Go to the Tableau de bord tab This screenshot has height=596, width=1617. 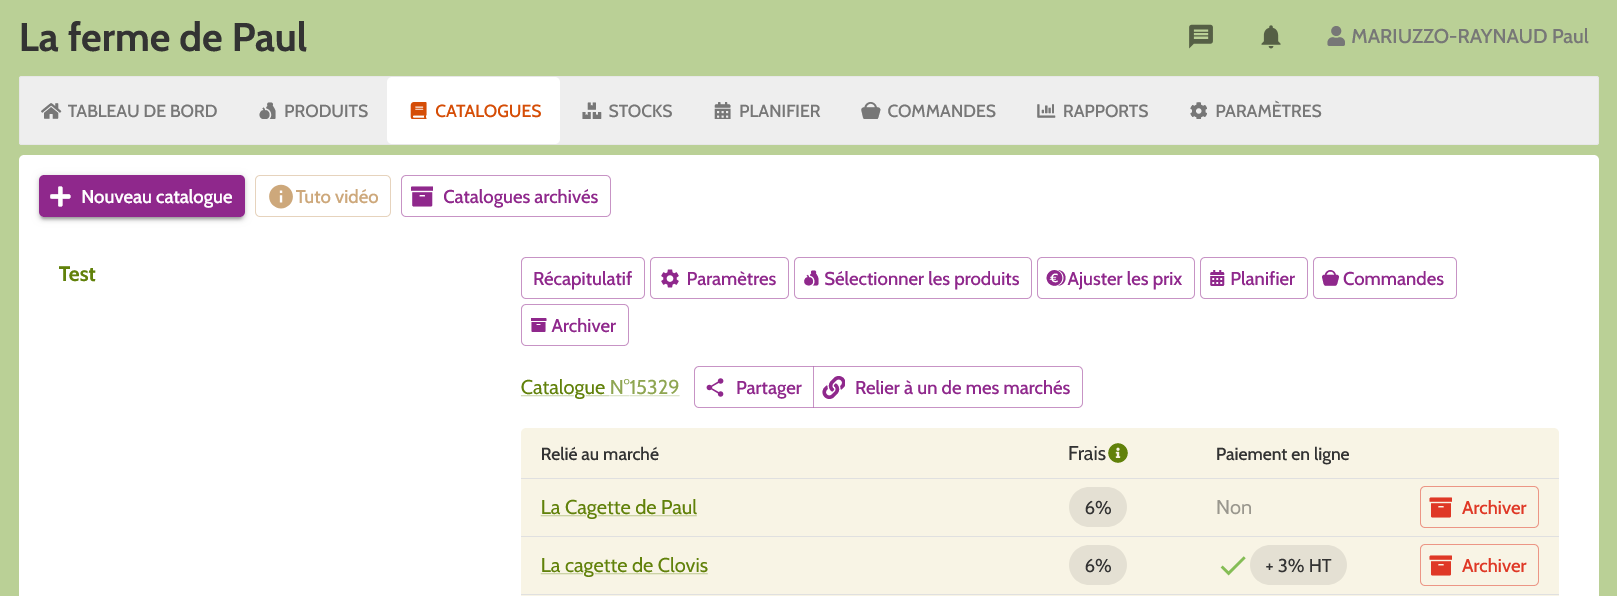(x=129, y=111)
